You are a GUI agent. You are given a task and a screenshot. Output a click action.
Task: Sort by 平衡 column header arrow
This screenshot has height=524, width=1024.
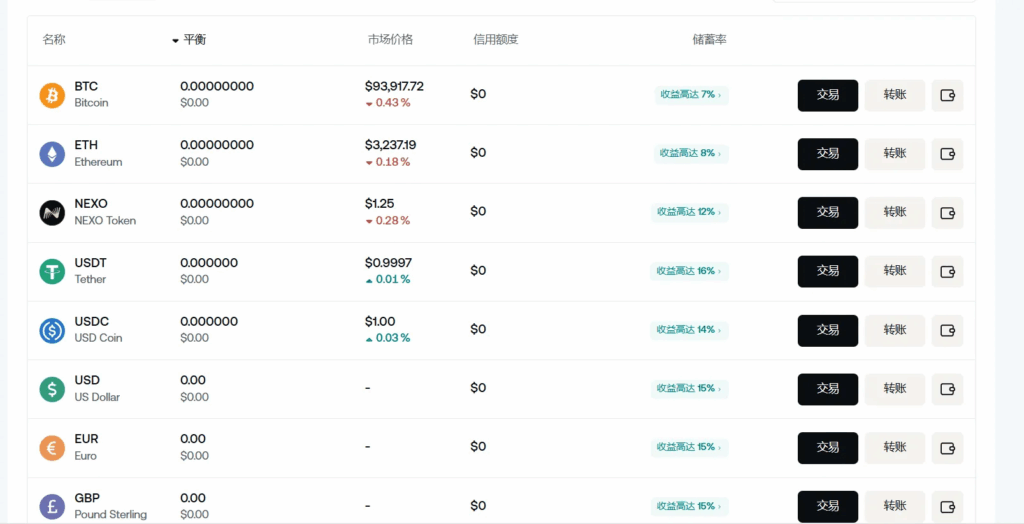(176, 40)
